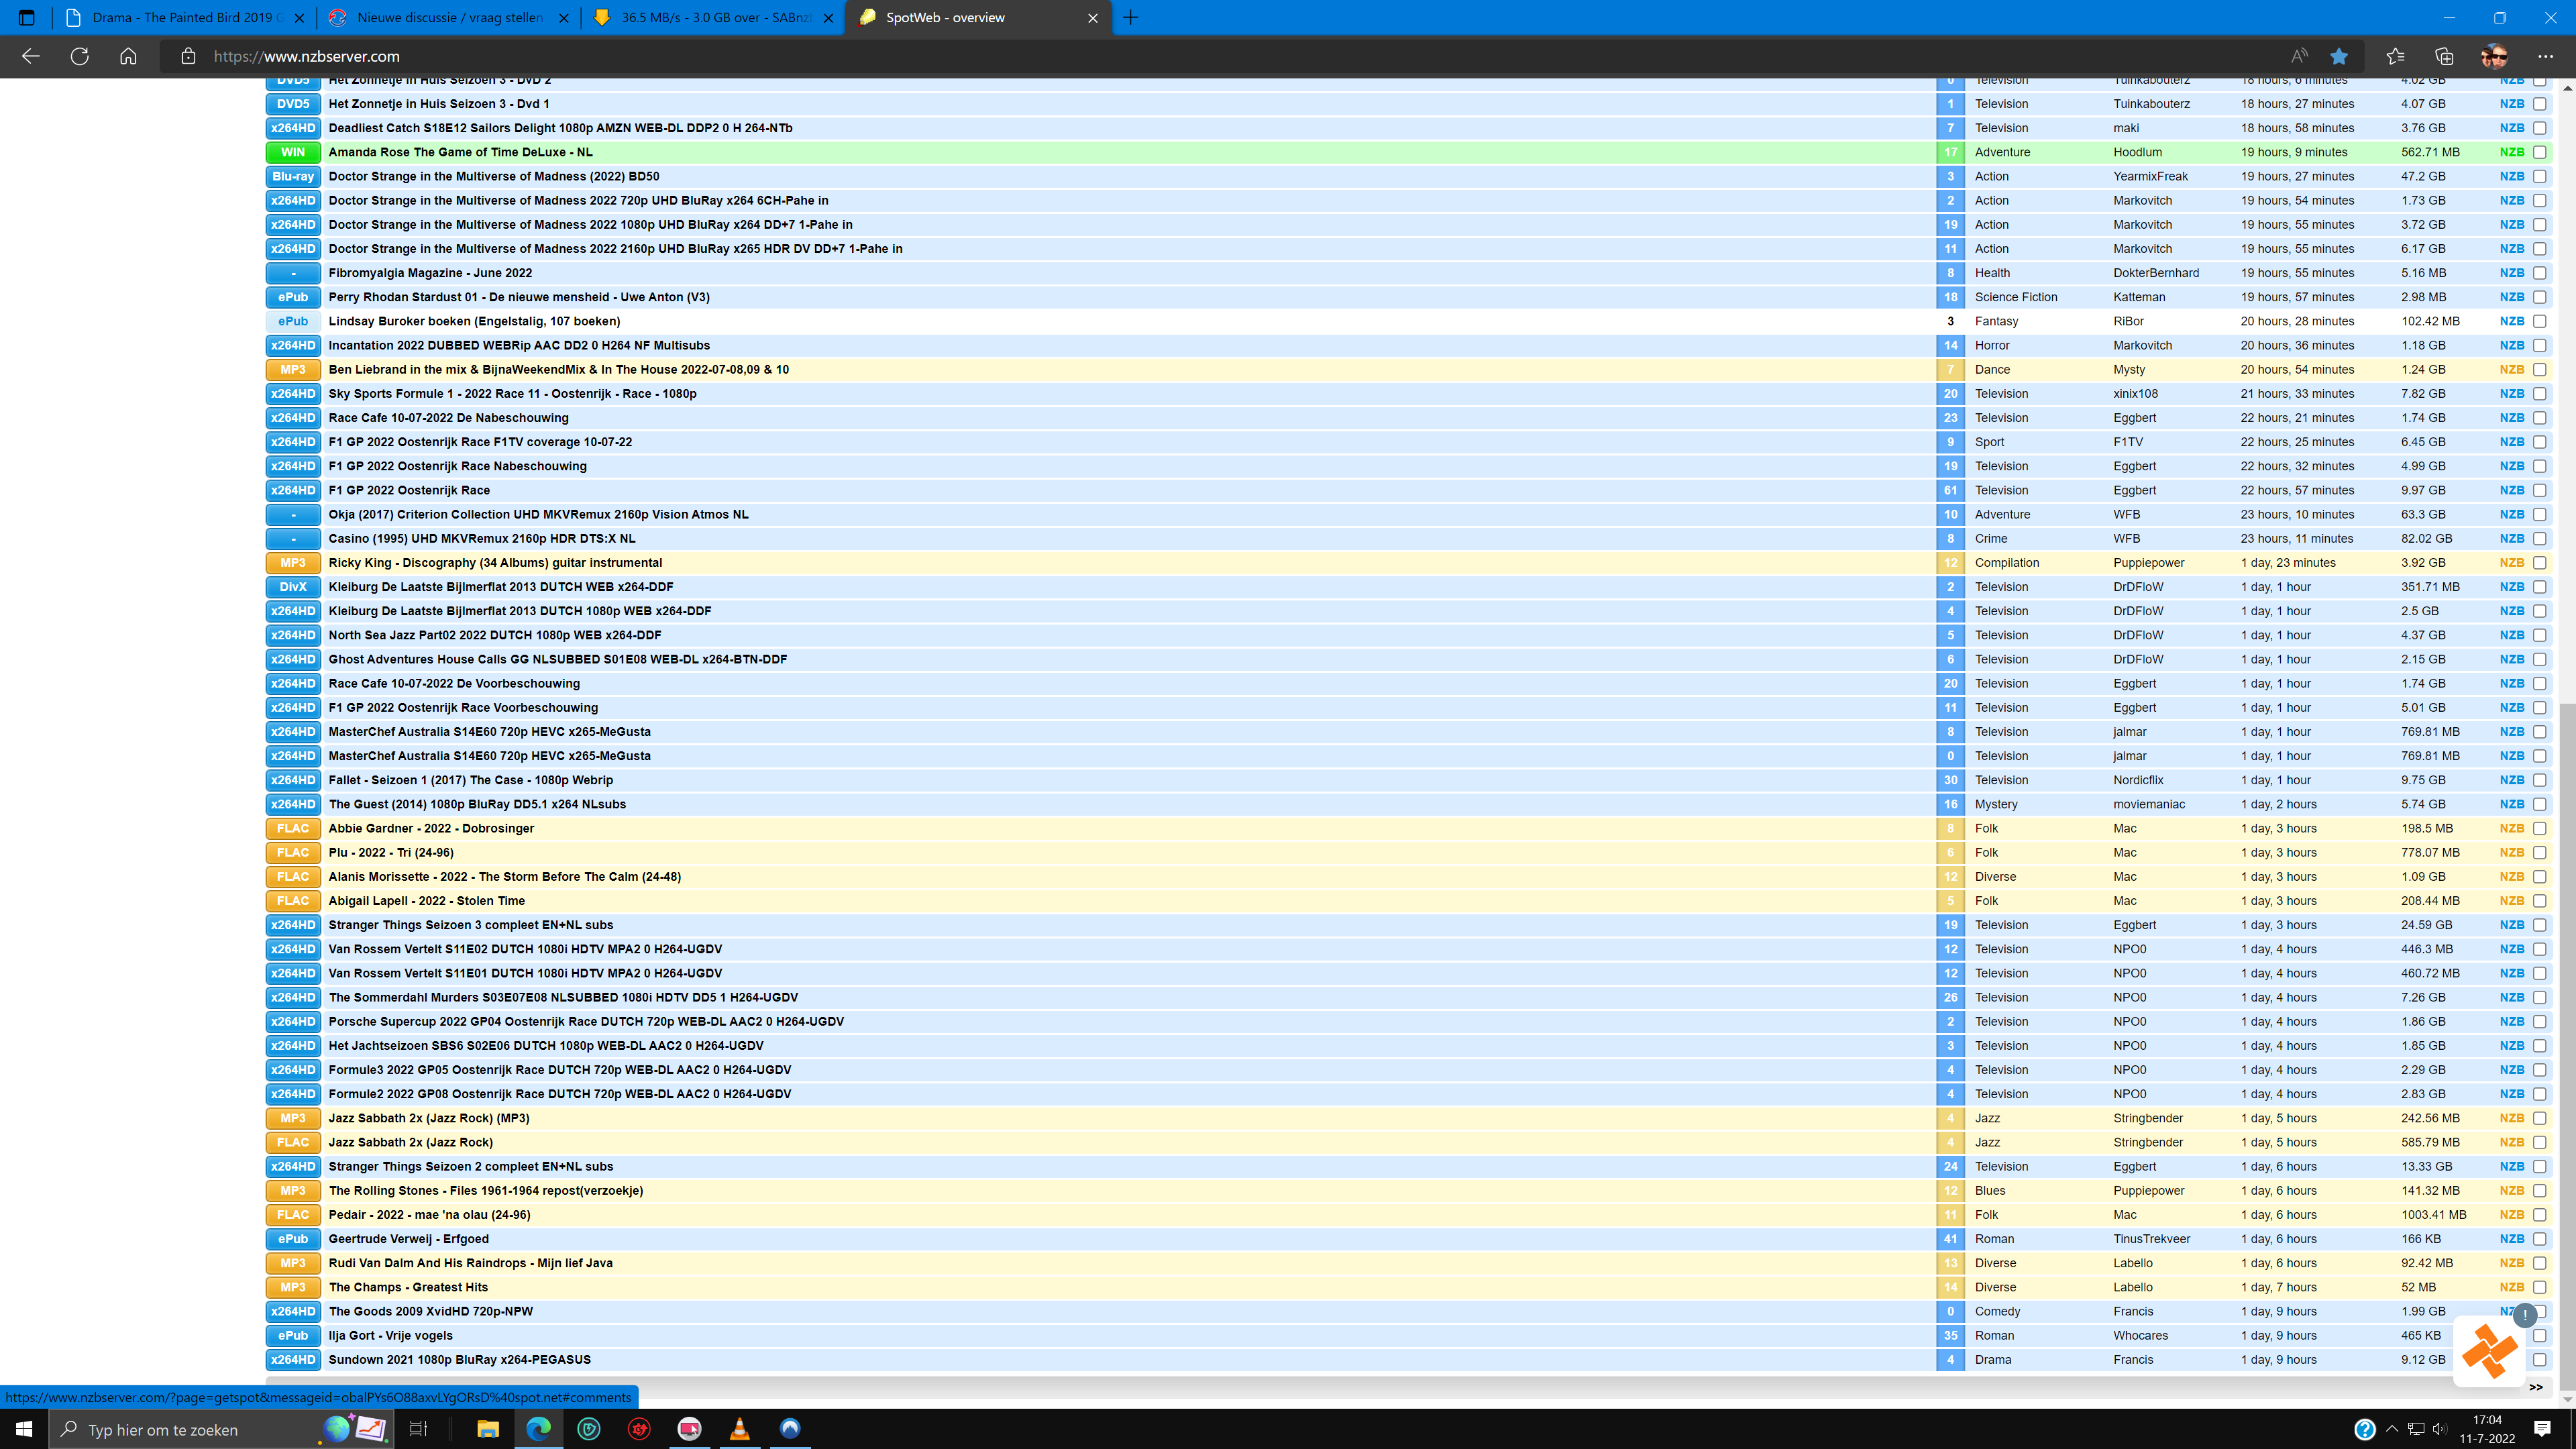
Task: Click the NZB link for Ricky King Discography
Action: click(x=2512, y=563)
